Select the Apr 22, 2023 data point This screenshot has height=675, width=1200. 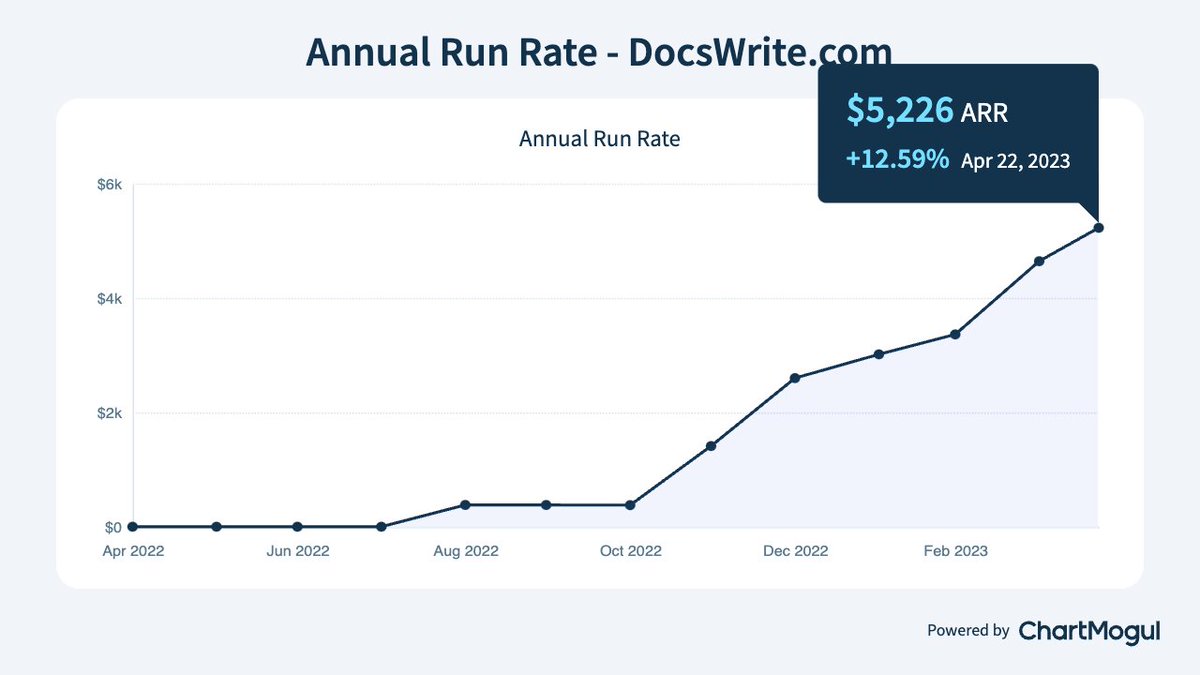[1098, 227]
